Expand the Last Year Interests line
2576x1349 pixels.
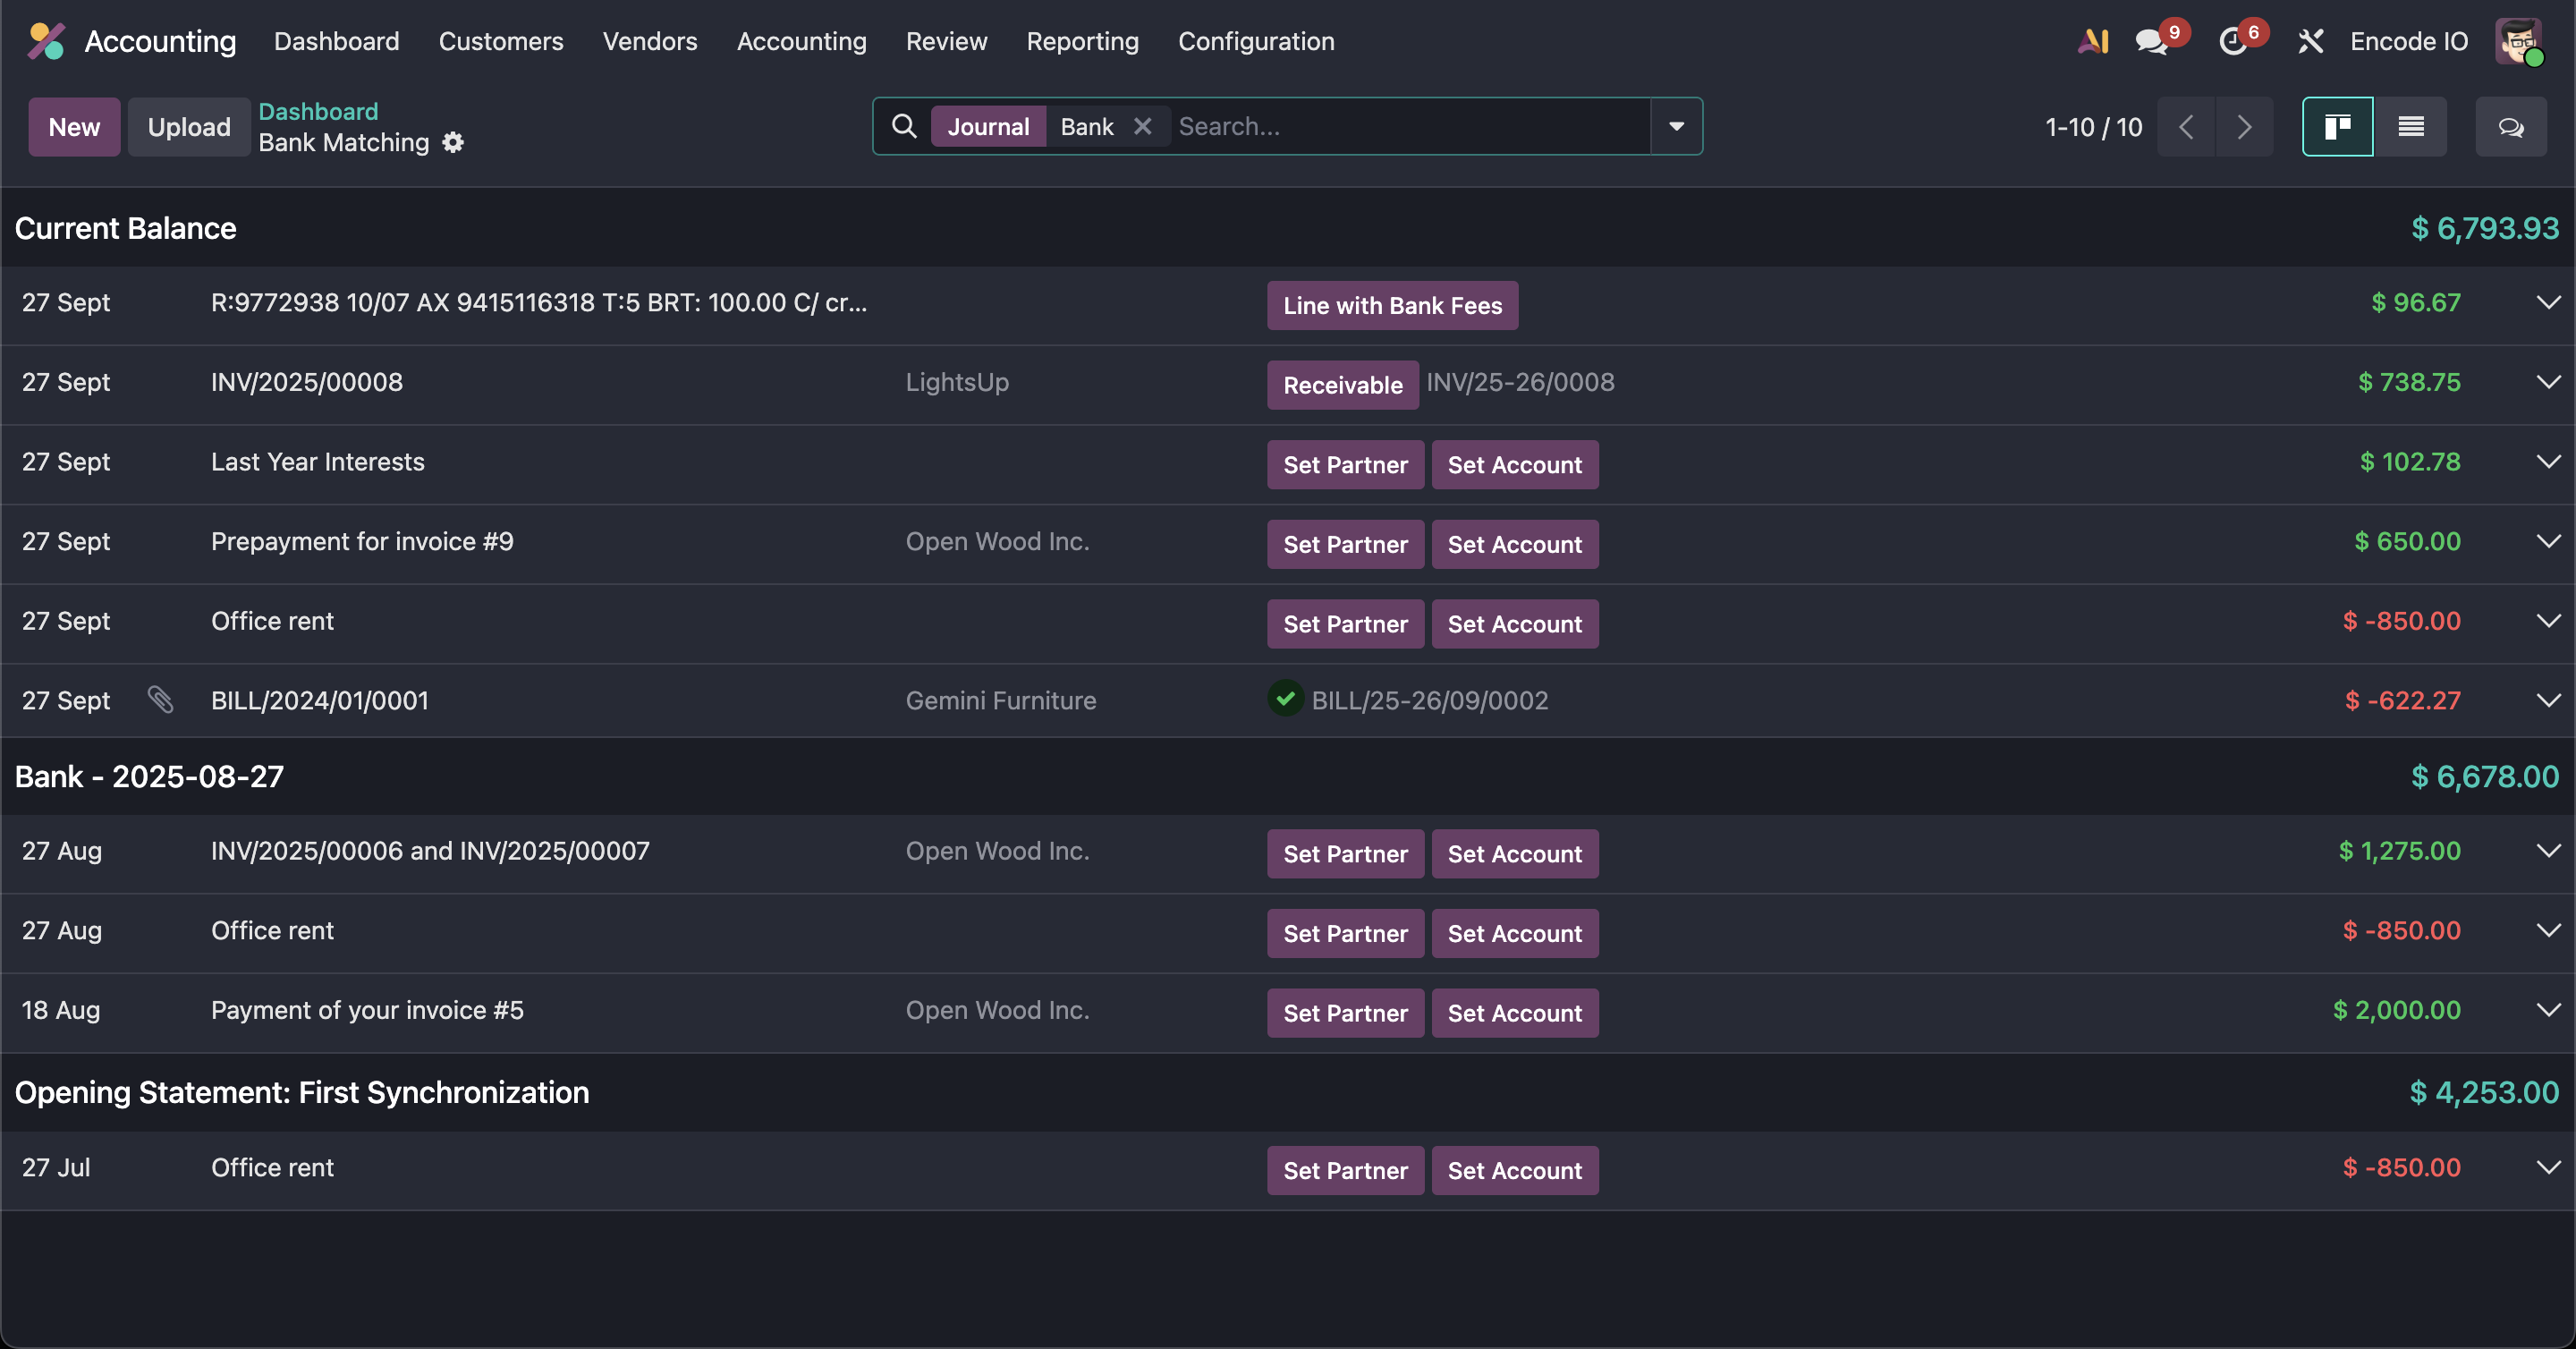(2548, 461)
